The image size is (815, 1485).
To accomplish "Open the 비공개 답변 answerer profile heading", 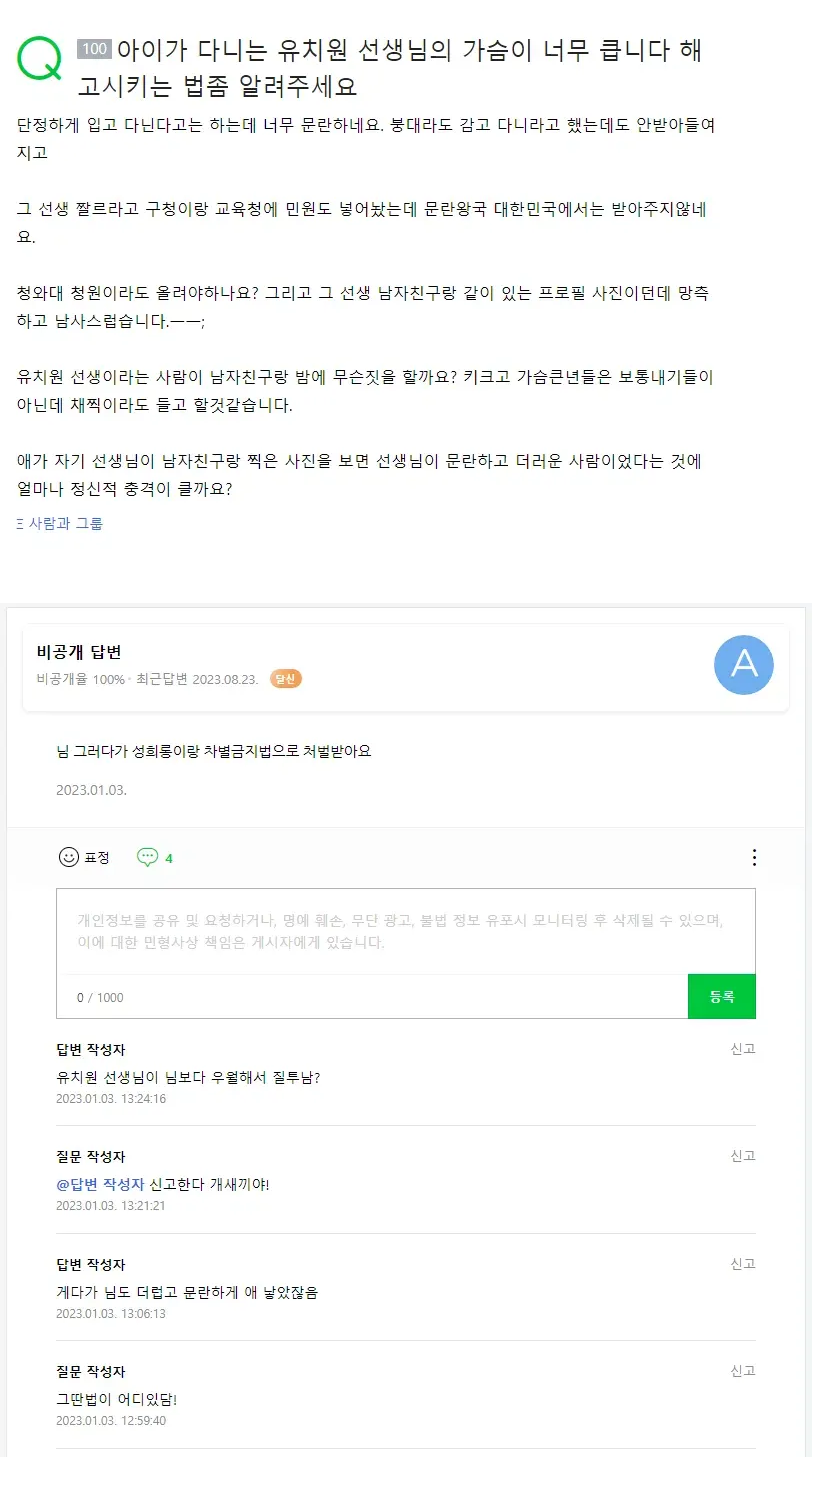I will coord(79,652).
